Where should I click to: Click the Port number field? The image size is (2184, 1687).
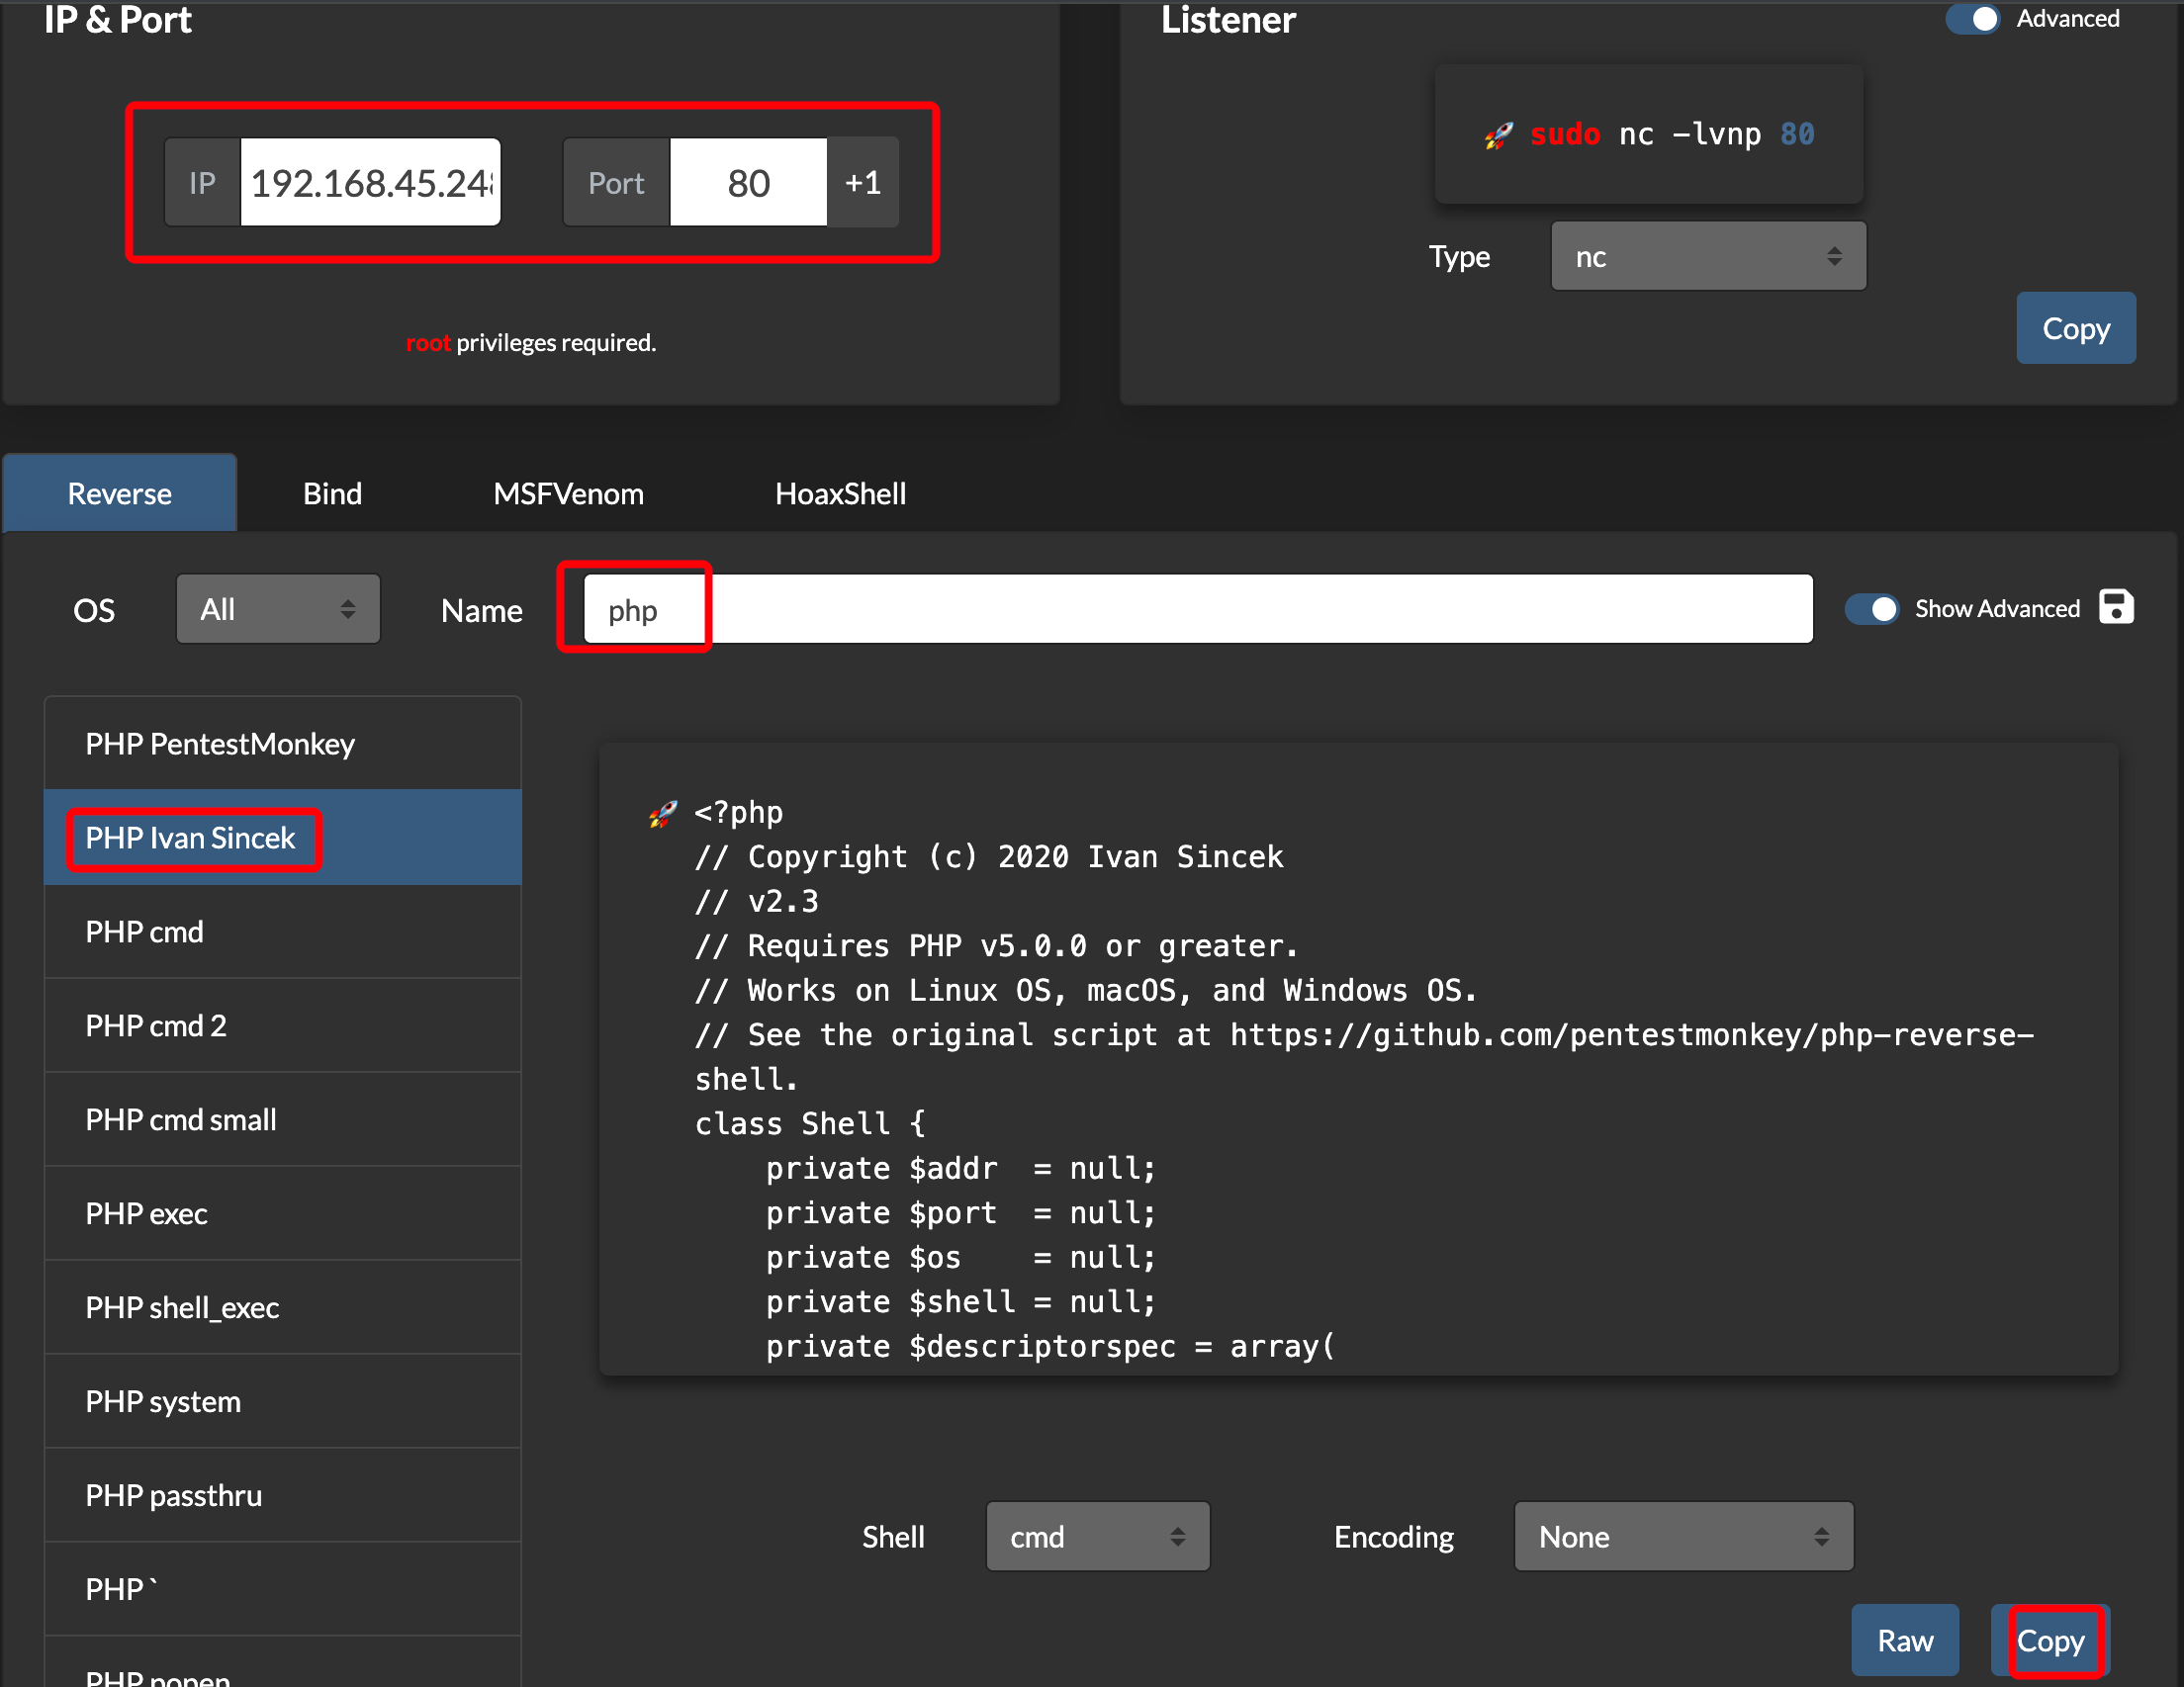tap(748, 183)
